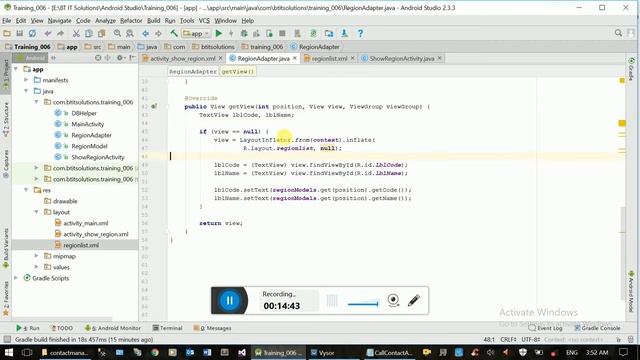640x360 pixels.
Task: Open MainActivity in project tree
Action: coord(87,124)
